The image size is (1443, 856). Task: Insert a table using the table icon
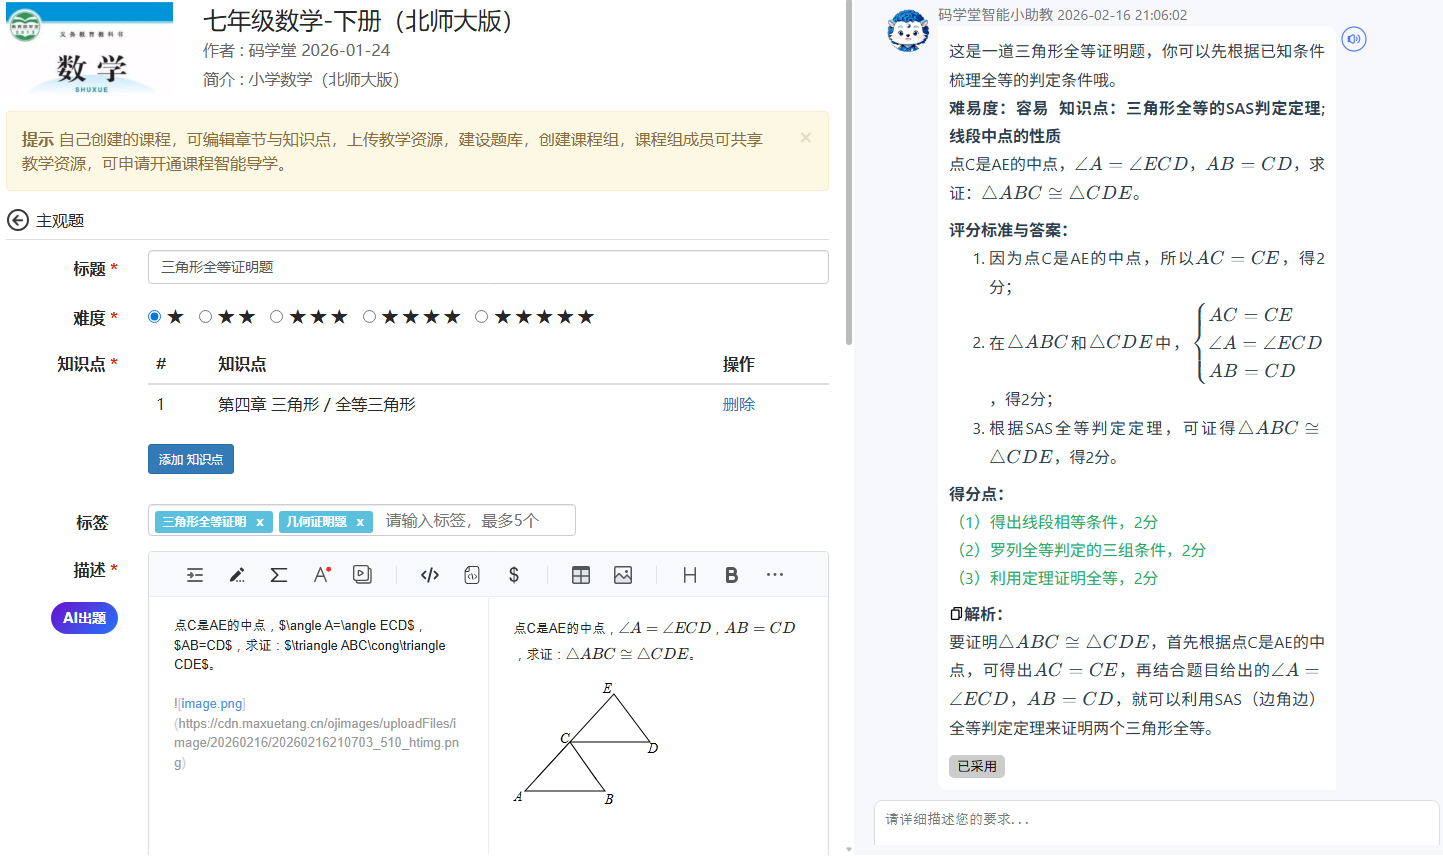click(581, 575)
